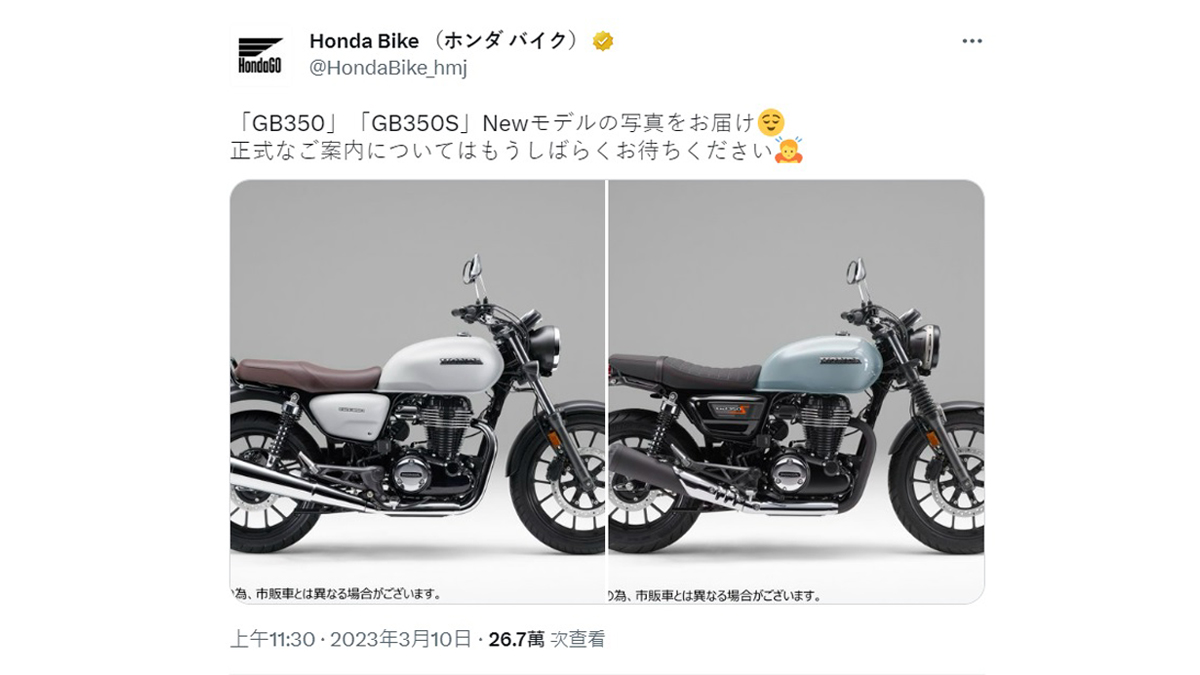The width and height of the screenshot is (1200, 675).
Task: Click the HondaGO profile avatar
Action: (260, 55)
